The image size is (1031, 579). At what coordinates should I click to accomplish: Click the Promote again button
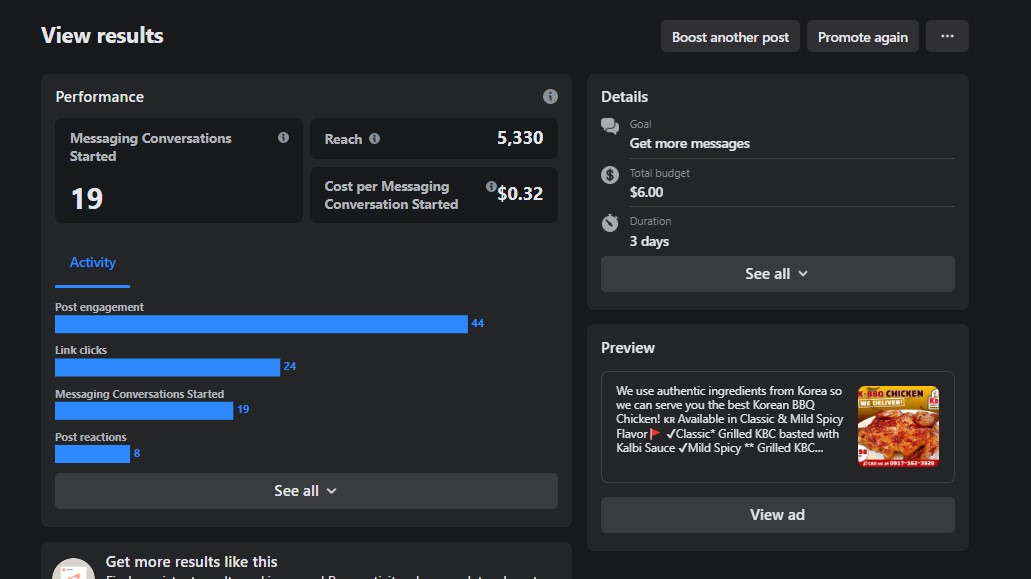pyautogui.click(x=862, y=37)
